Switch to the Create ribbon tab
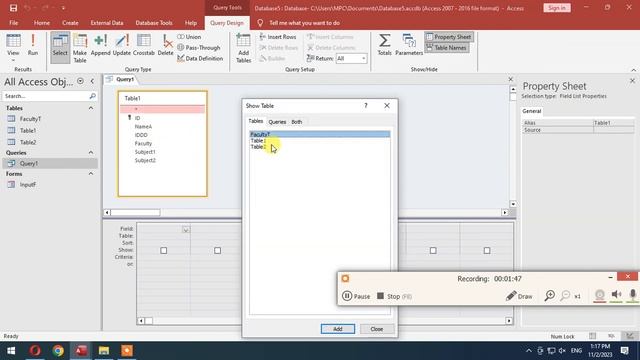The width and height of the screenshot is (640, 360). (70, 23)
